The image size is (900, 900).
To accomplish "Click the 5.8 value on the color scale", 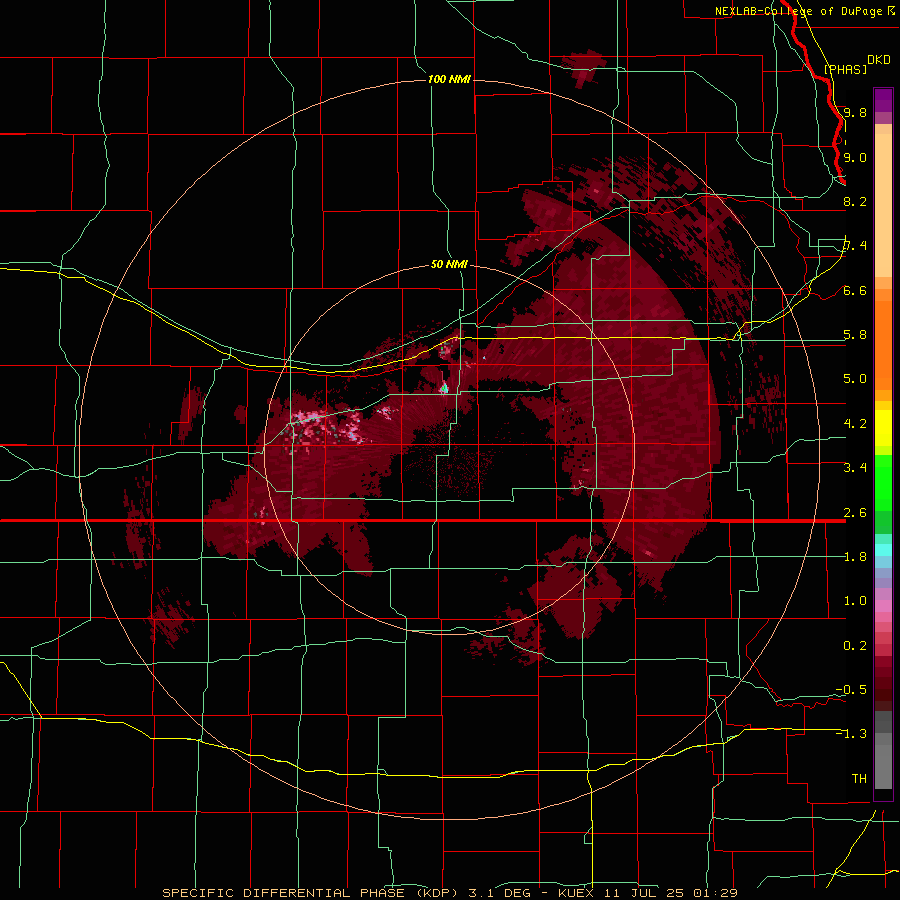I will tap(855, 335).
